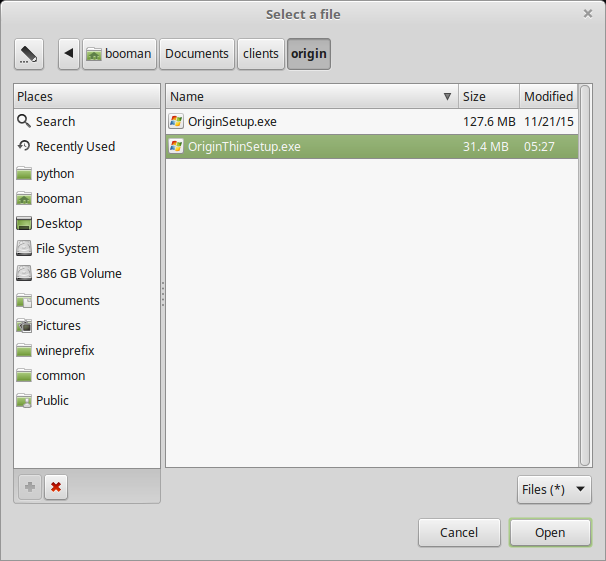Navigate to clients folder breadcrumb

[261, 54]
